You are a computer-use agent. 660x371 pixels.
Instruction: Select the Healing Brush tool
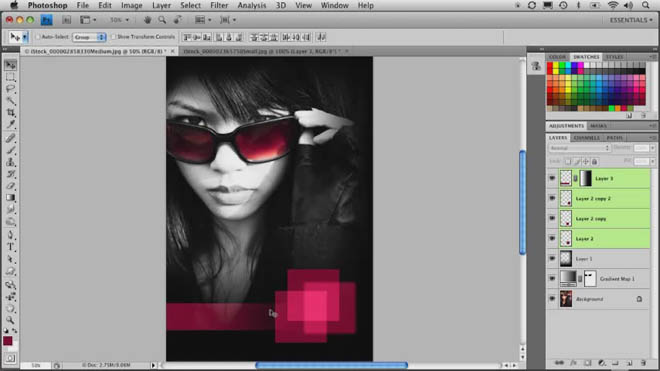[11, 138]
